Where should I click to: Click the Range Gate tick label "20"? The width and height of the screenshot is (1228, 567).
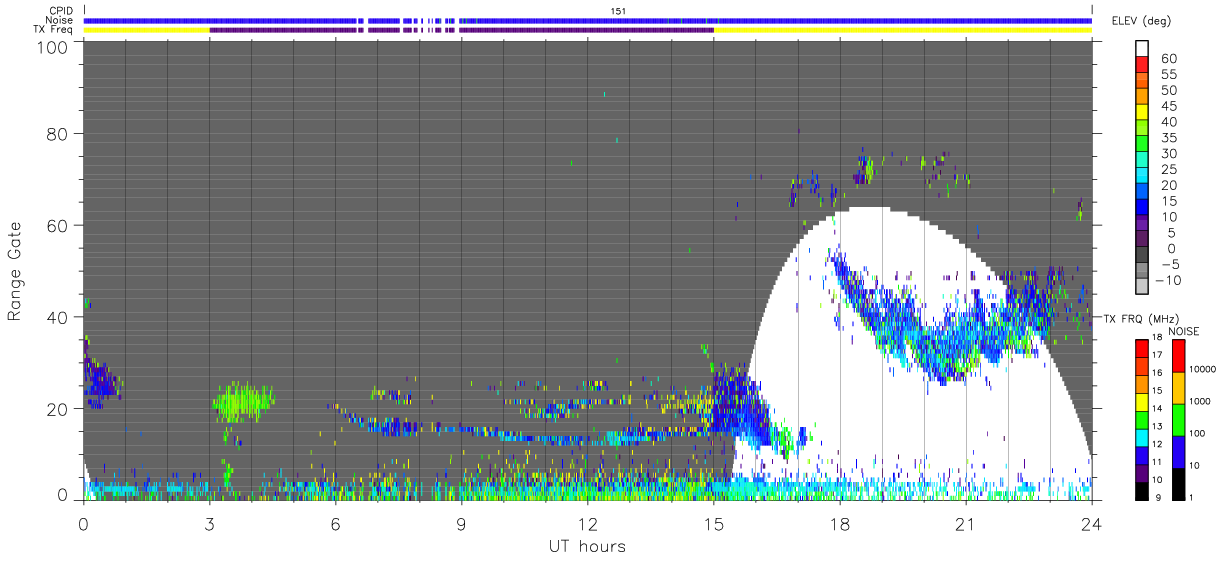(x=58, y=409)
